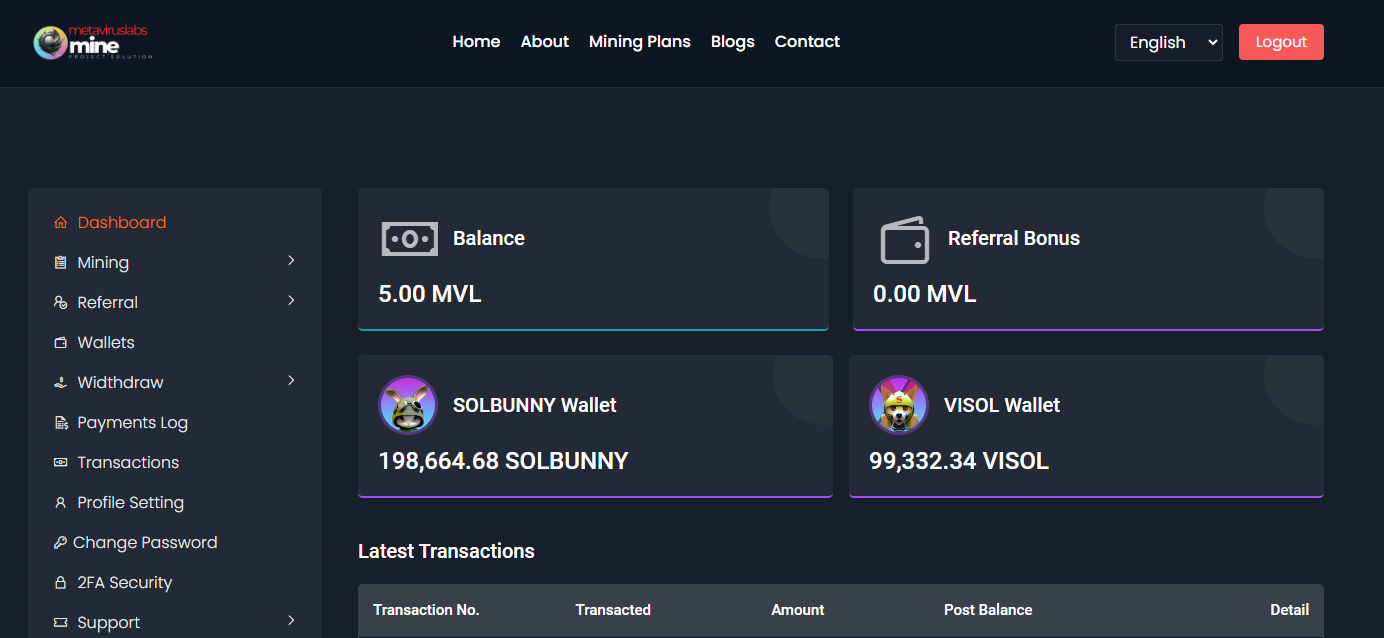1384x638 pixels.
Task: Open the Mining sidebar menu
Action: pyautogui.click(x=103, y=262)
